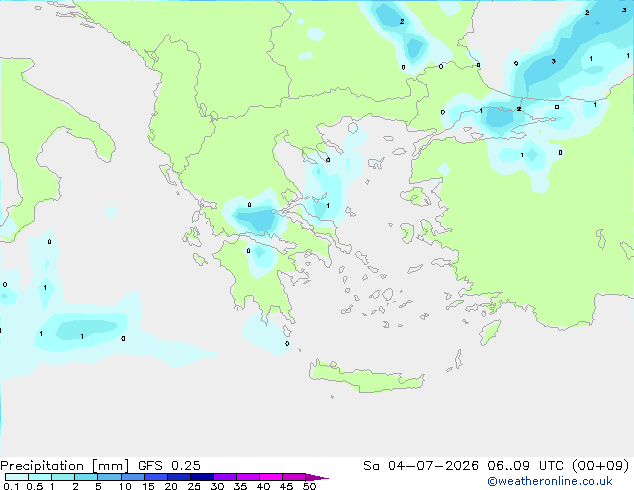Click legend value "20"

point(171,486)
